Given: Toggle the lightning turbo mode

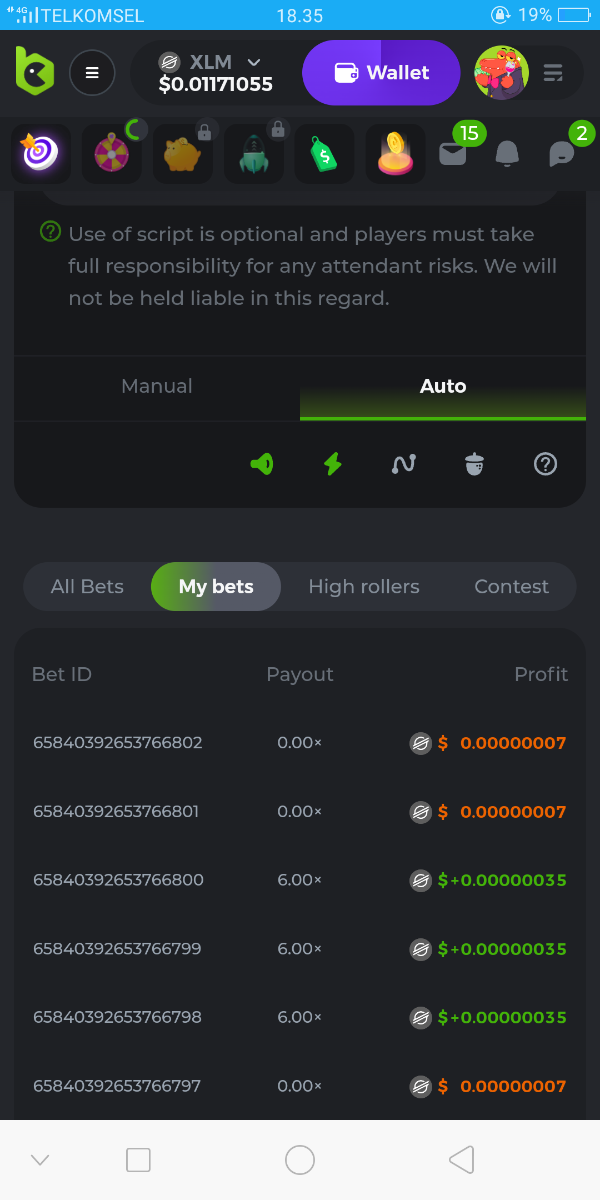Looking at the screenshot, I should [333, 464].
